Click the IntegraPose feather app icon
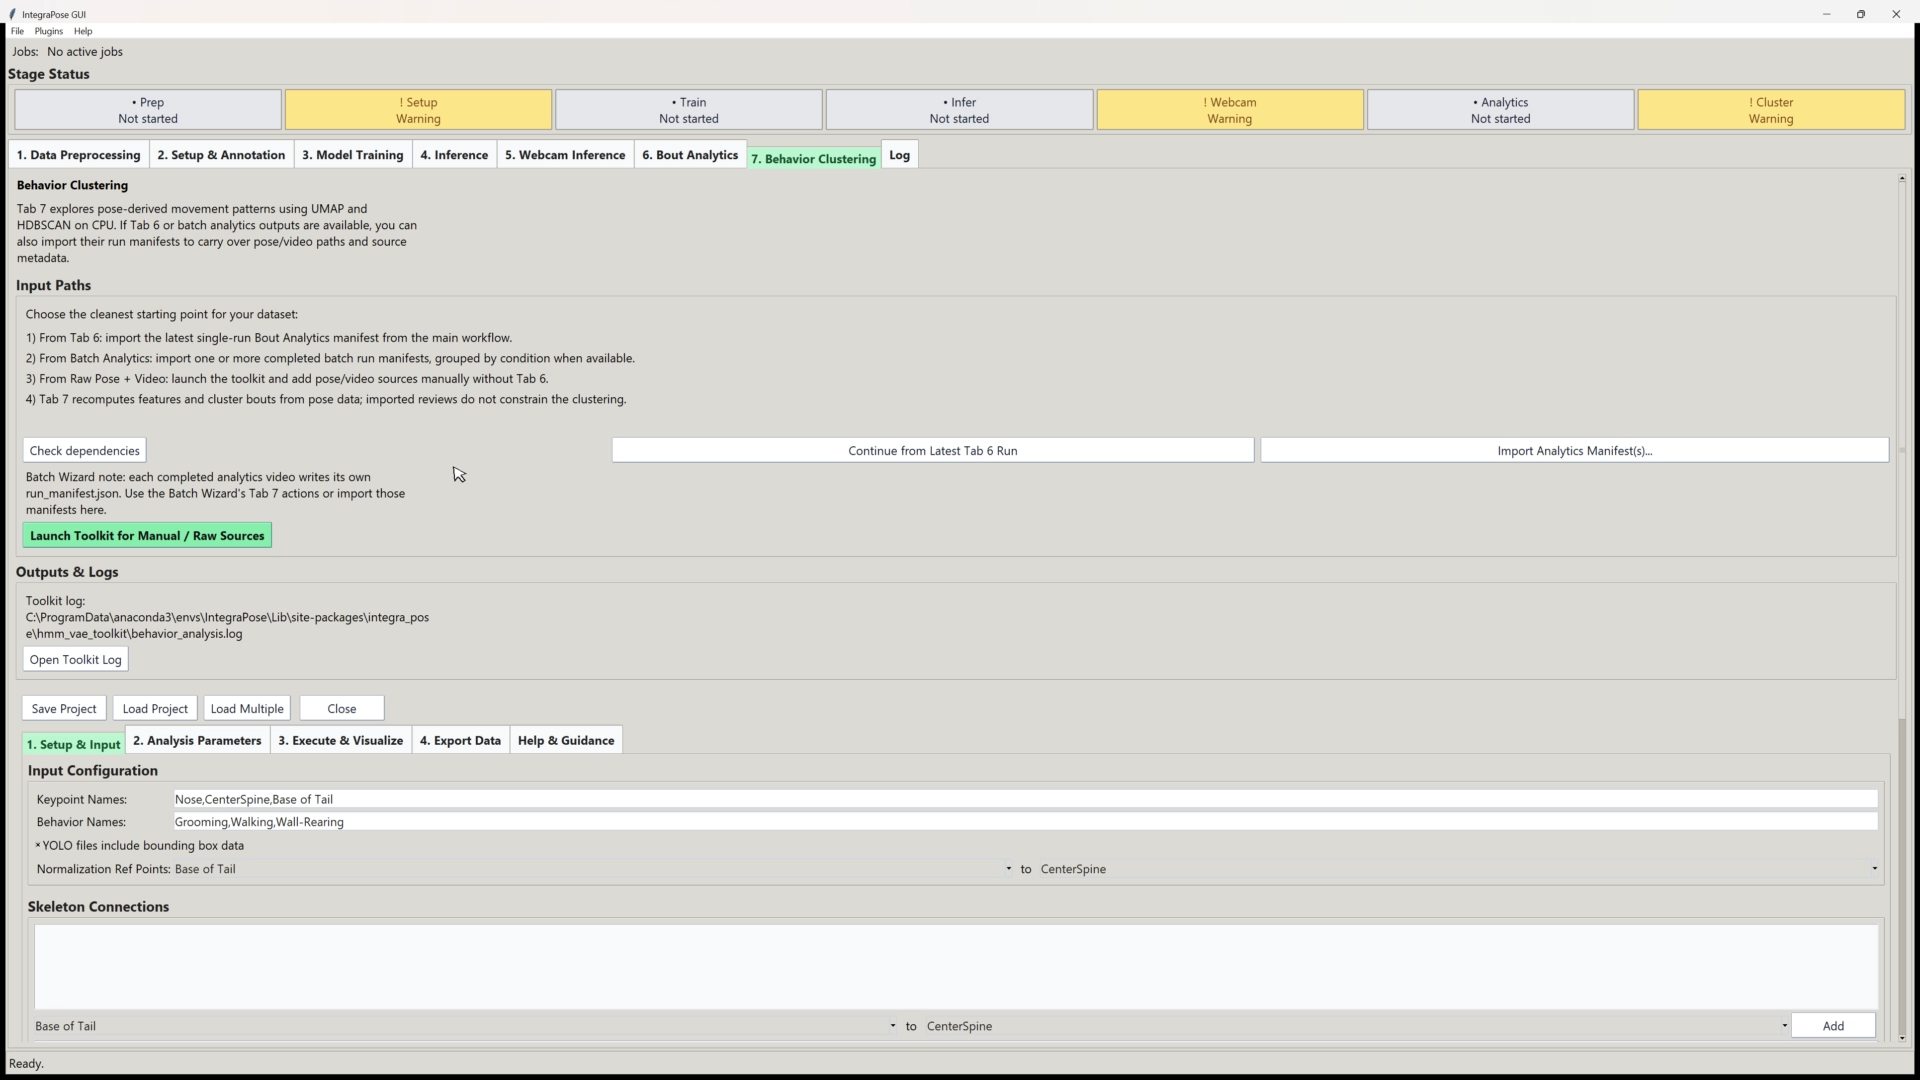Viewport: 1920px width, 1080px height. click(x=12, y=14)
